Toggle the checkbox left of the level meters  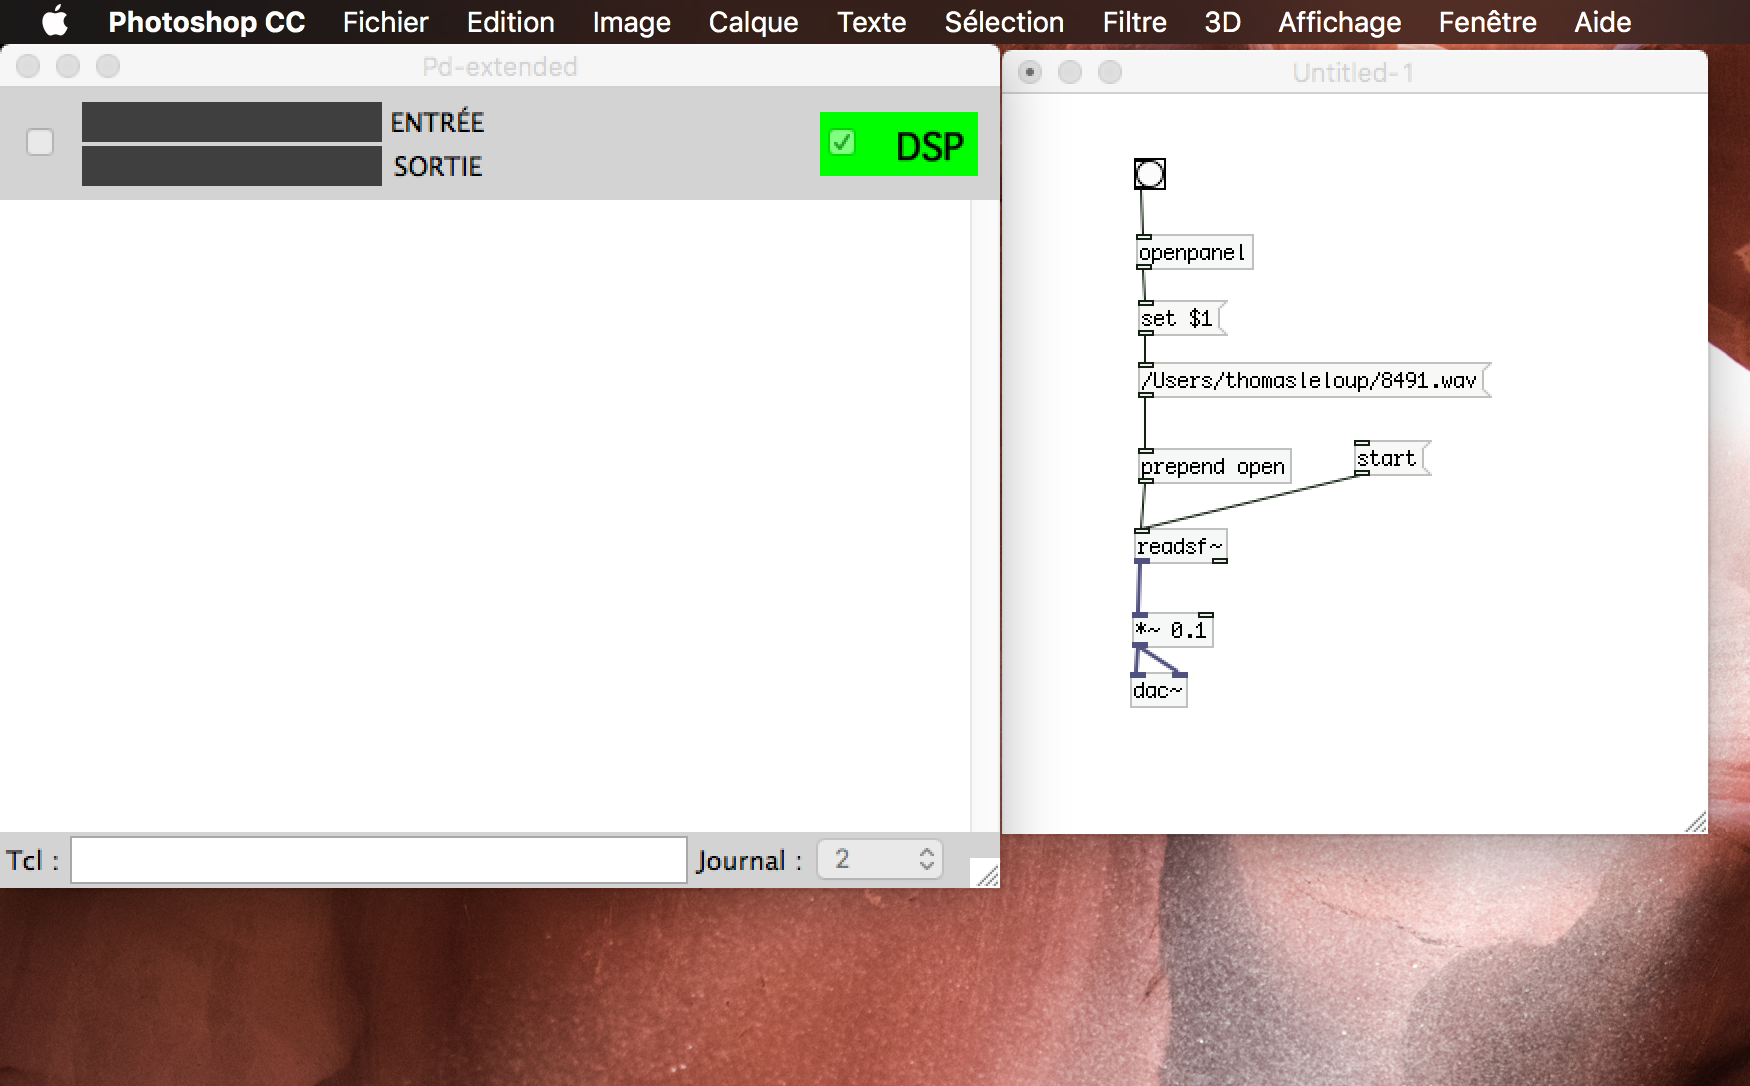tap(40, 143)
